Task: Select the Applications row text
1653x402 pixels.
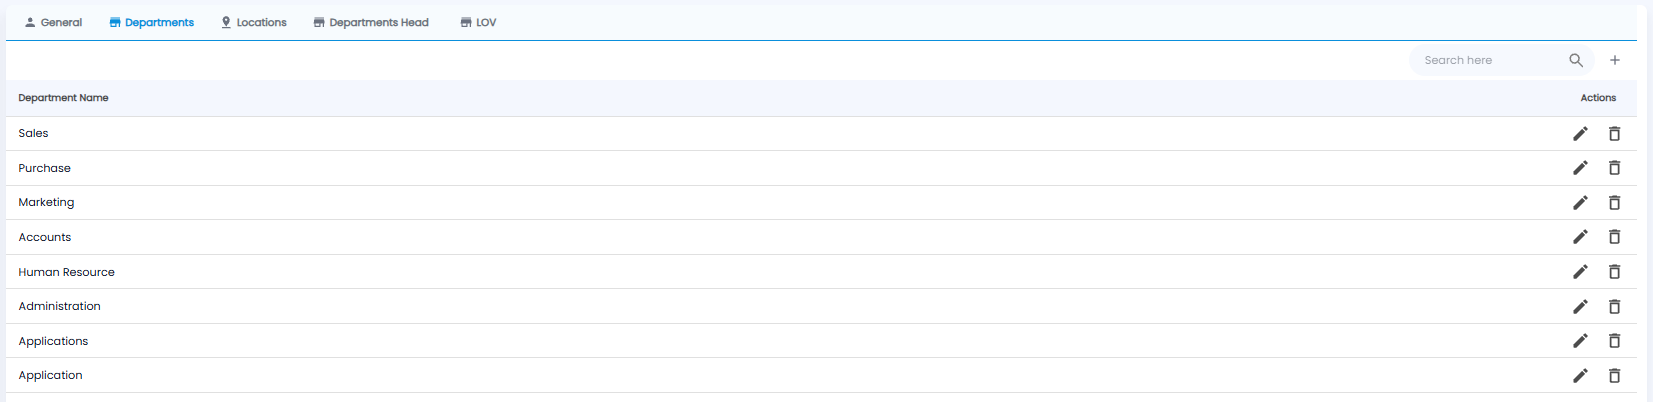Action: coord(53,341)
